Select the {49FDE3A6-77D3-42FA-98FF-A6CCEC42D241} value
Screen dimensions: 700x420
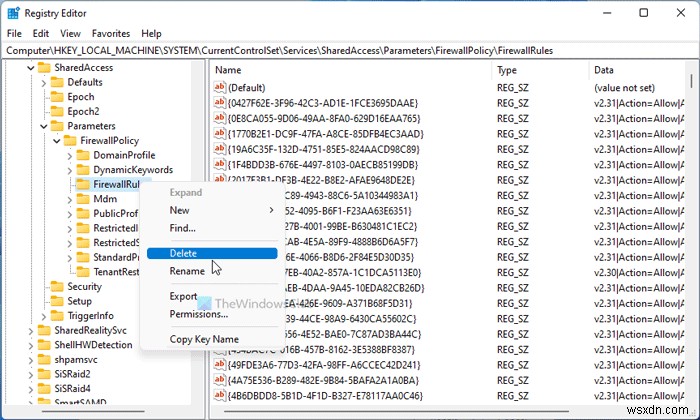pyautogui.click(x=324, y=365)
